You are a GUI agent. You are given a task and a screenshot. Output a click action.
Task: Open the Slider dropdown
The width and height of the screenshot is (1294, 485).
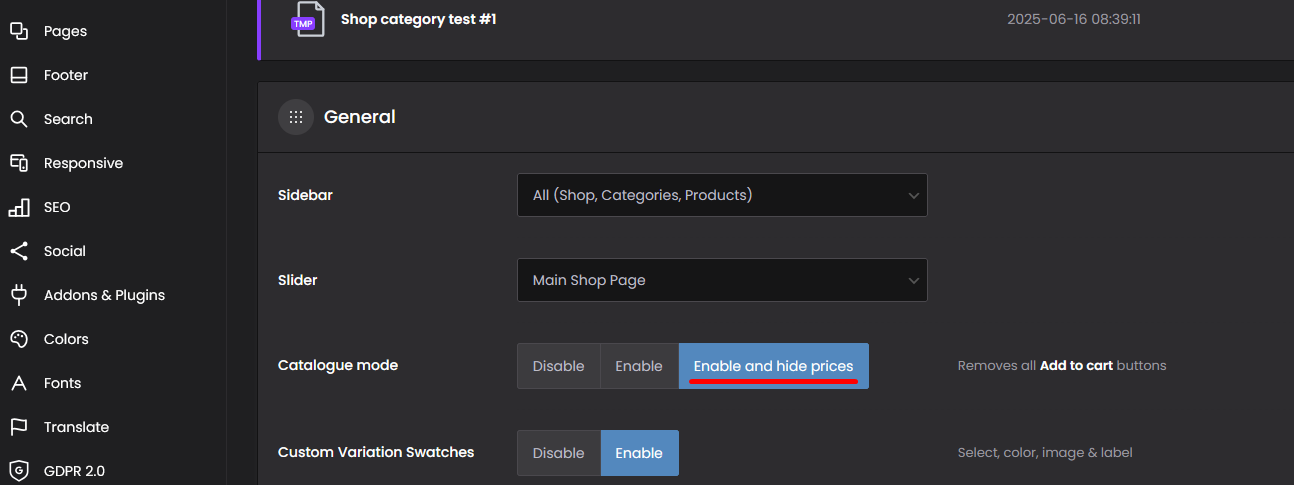[x=721, y=280]
